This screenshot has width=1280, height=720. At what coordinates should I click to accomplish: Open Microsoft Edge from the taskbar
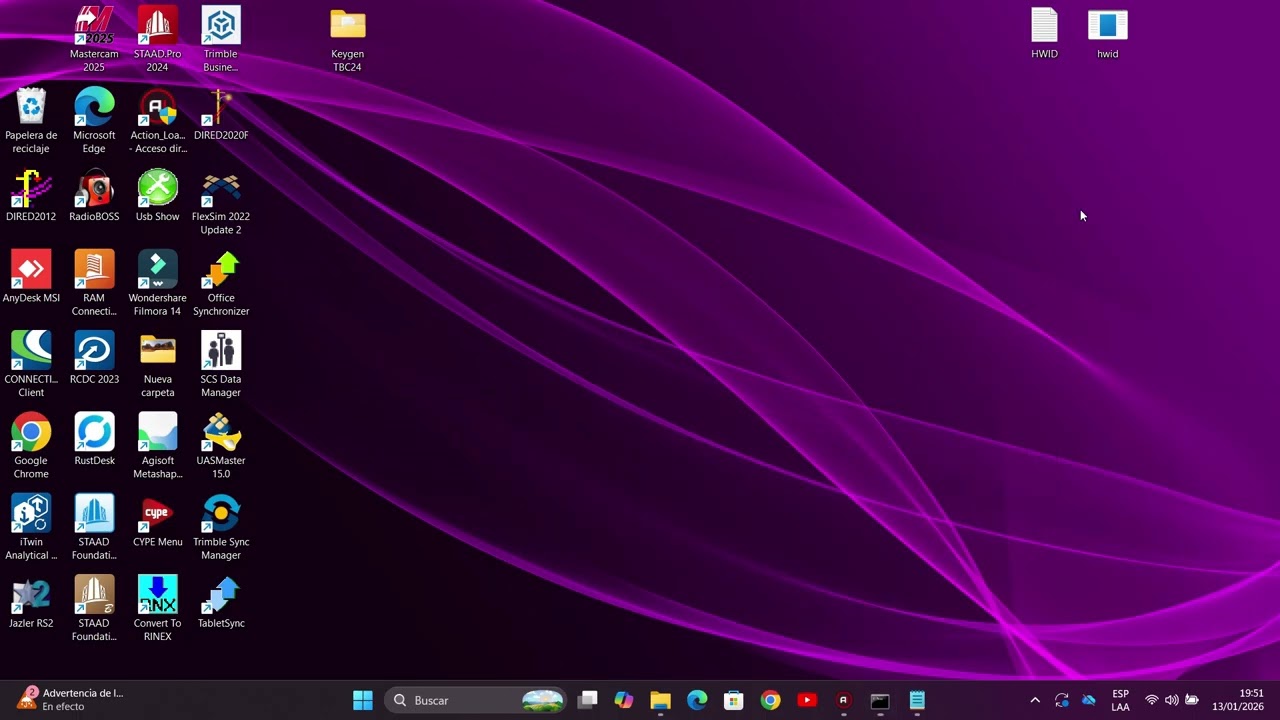pos(697,700)
